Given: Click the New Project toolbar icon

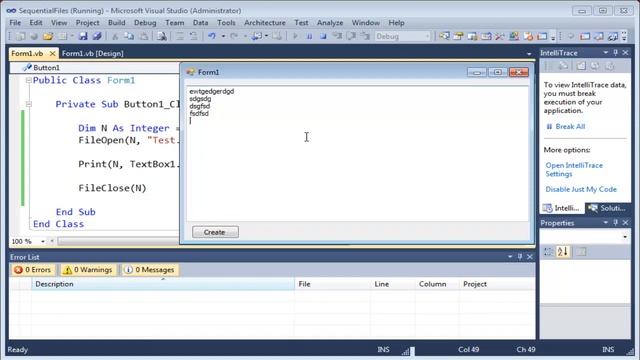Looking at the screenshot, I should tap(20, 36).
